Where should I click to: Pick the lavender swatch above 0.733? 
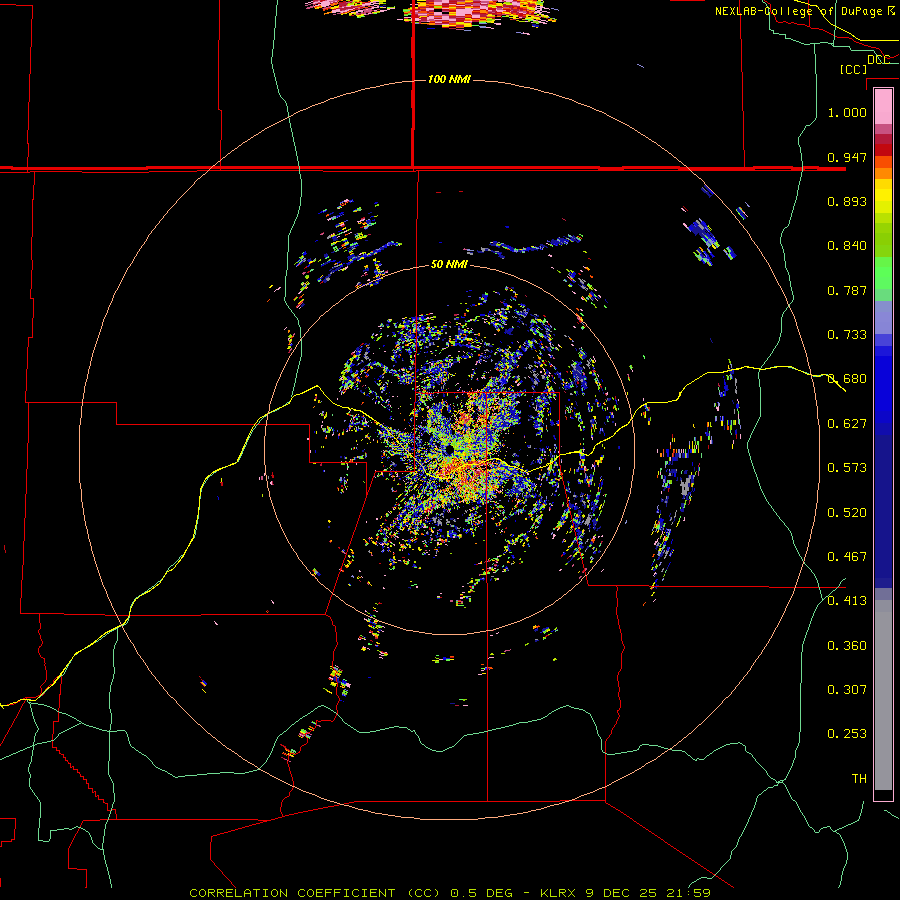(883, 317)
